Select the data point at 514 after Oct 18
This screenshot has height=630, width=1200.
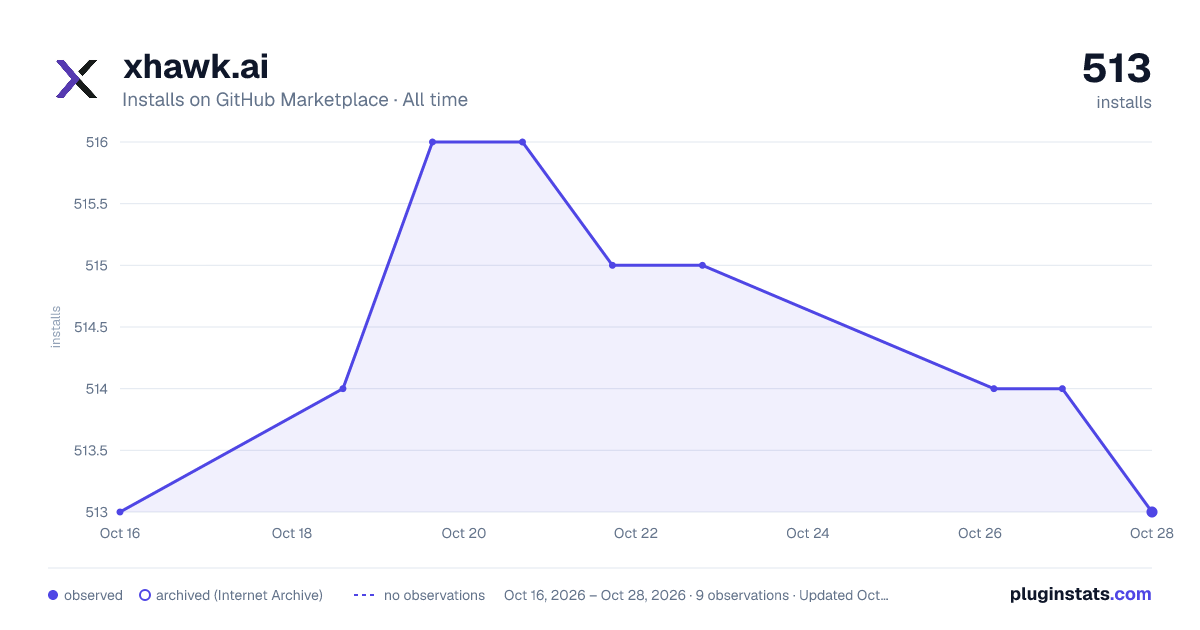(343, 388)
